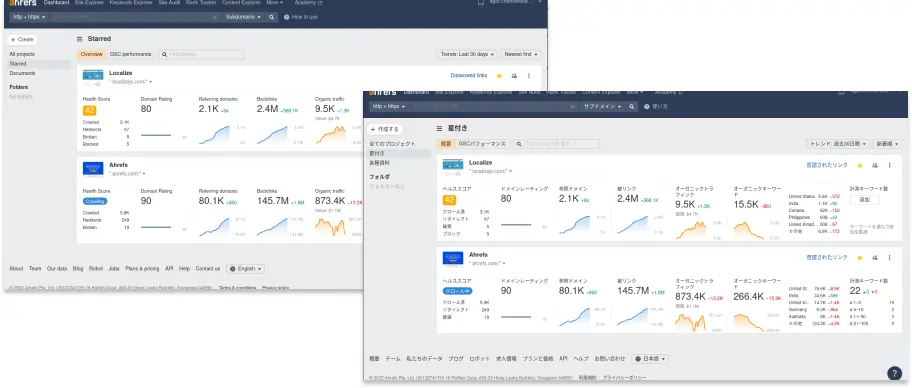Click the round help question-mark button
This screenshot has height=388, width=912.
point(895,373)
